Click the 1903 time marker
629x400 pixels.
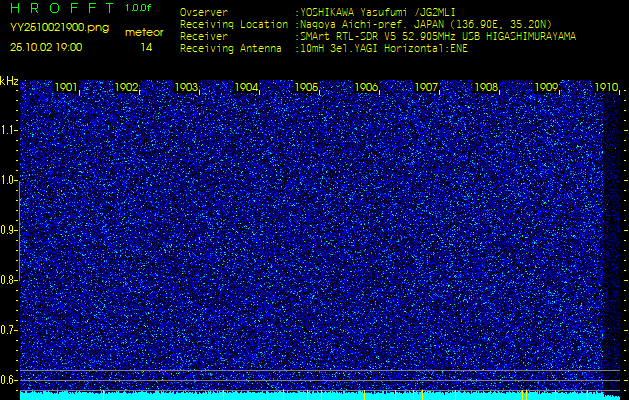(186, 87)
